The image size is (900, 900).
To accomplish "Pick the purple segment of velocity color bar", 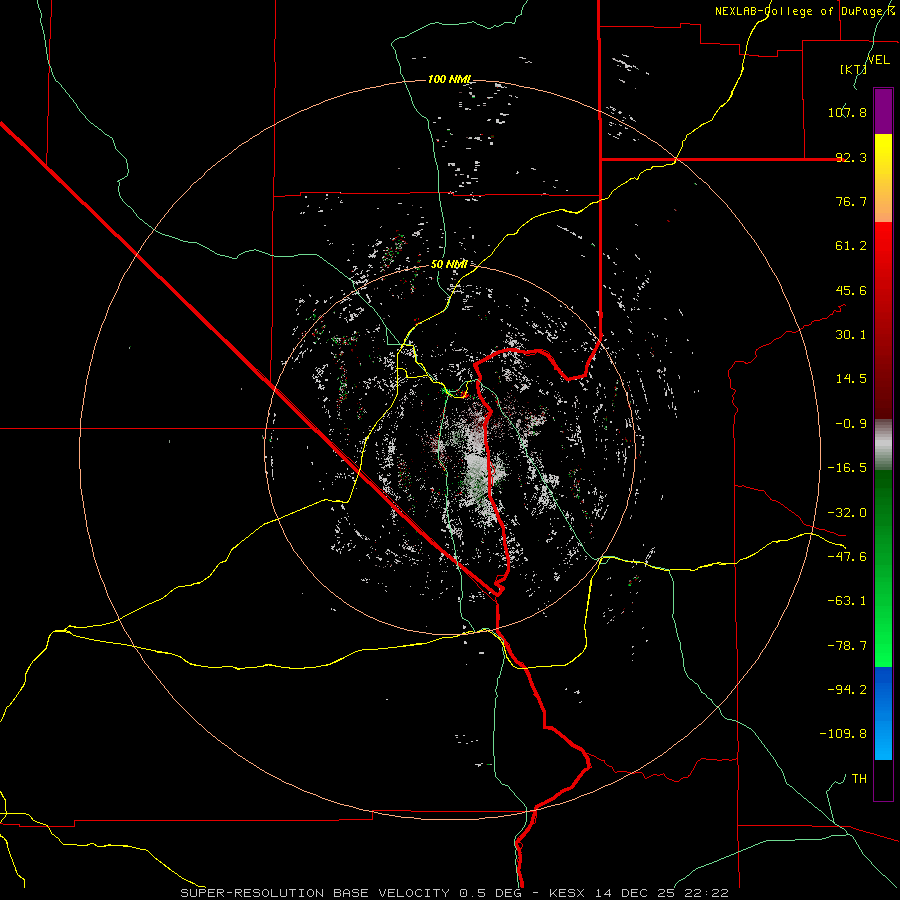I will click(883, 112).
